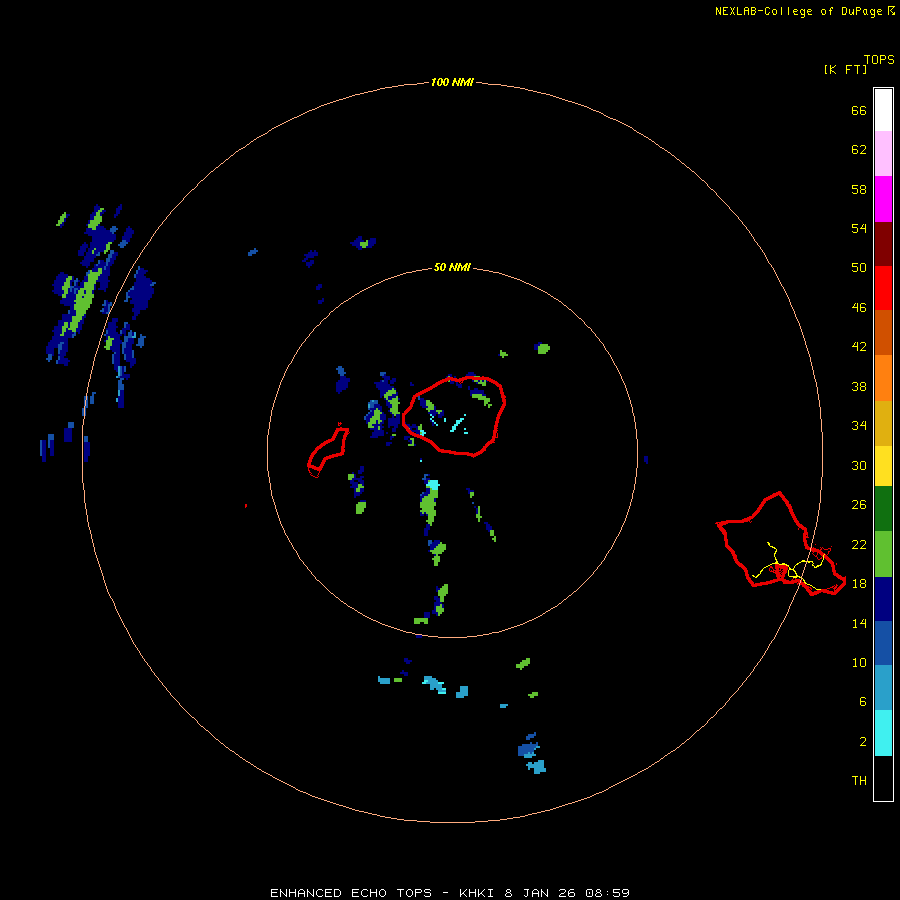The height and width of the screenshot is (900, 900).
Task: Click the legend value 66
Action: tap(859, 110)
